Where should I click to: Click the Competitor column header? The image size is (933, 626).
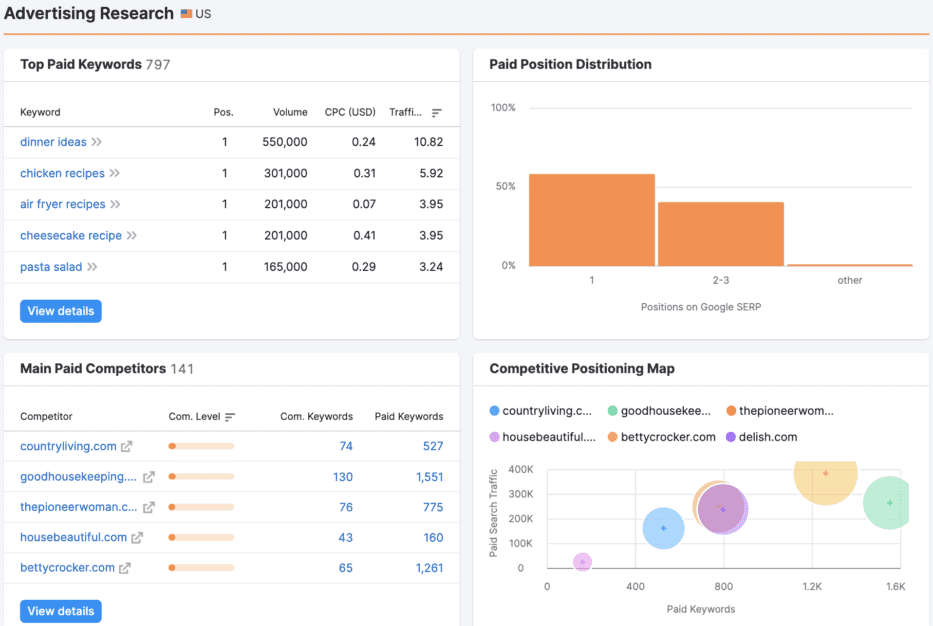point(46,417)
